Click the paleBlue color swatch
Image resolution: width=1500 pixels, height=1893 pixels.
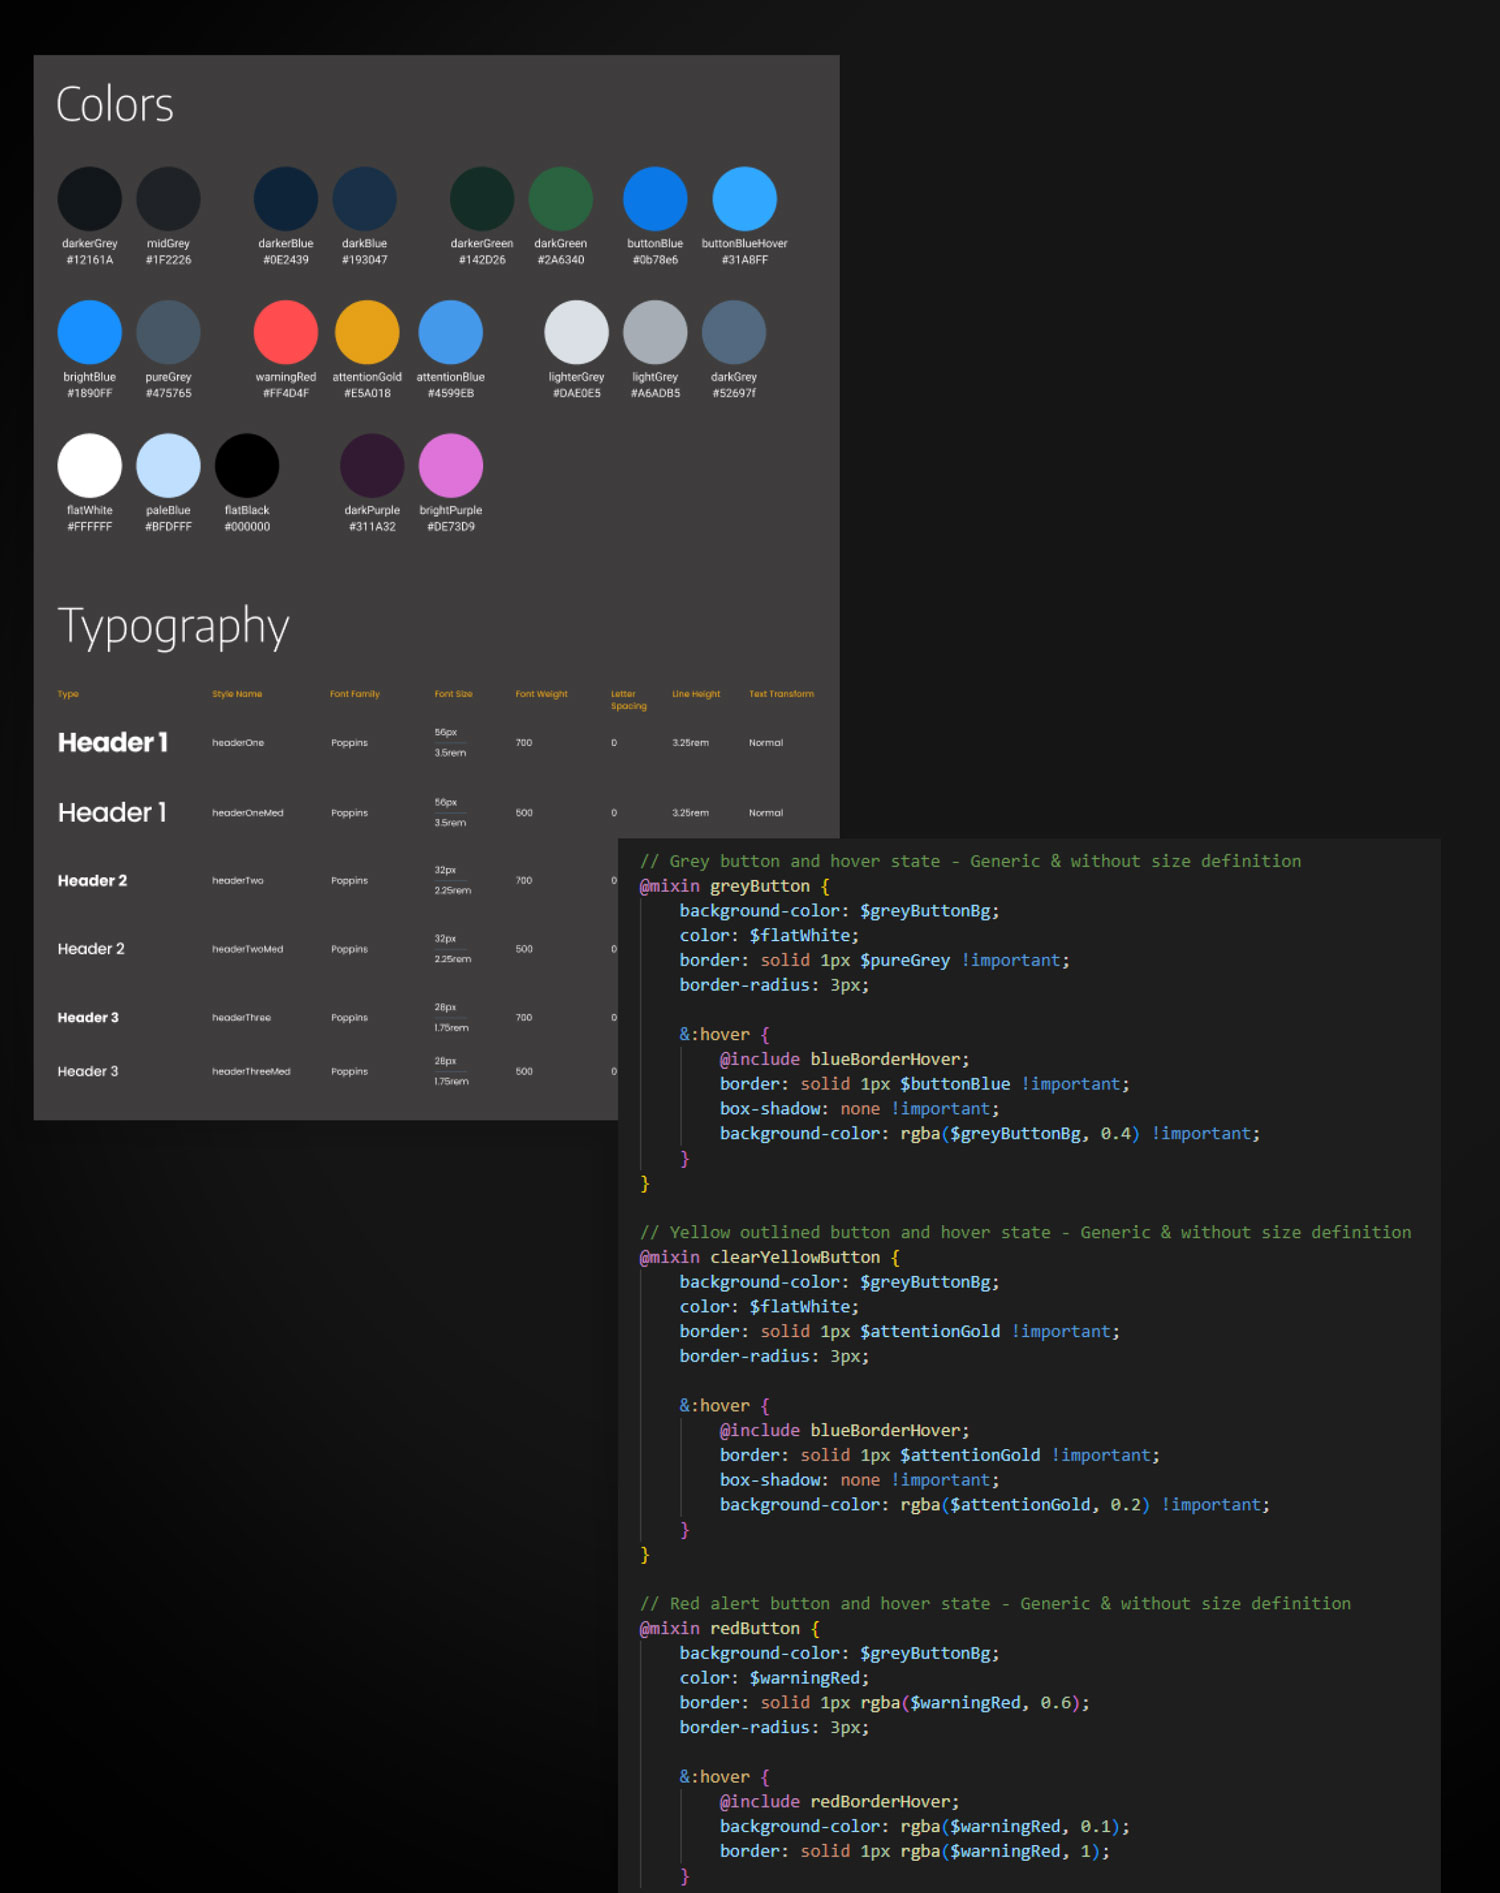coord(168,466)
